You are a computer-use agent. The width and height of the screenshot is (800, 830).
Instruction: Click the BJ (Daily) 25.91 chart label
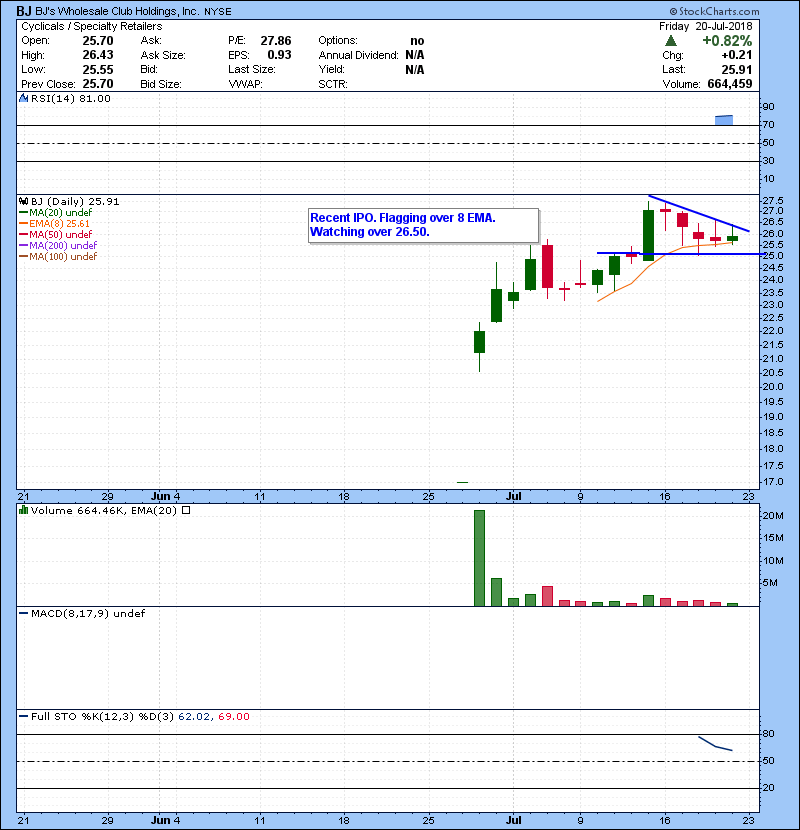click(75, 202)
